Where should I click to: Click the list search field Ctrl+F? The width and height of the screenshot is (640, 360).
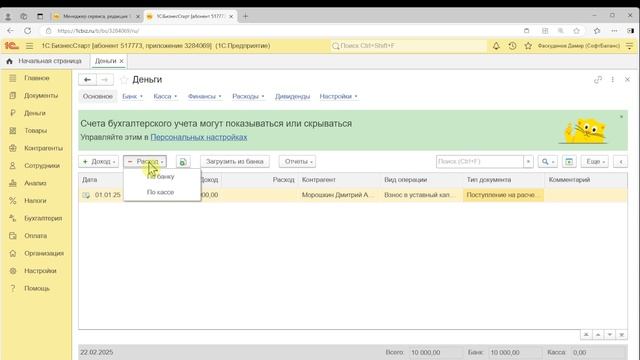point(480,162)
